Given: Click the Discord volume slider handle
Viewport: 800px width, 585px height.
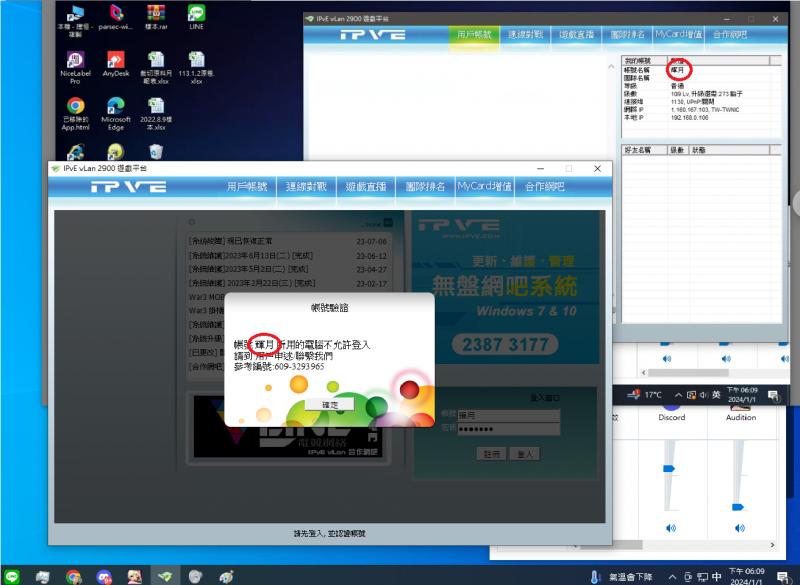Looking at the screenshot, I should click(669, 468).
